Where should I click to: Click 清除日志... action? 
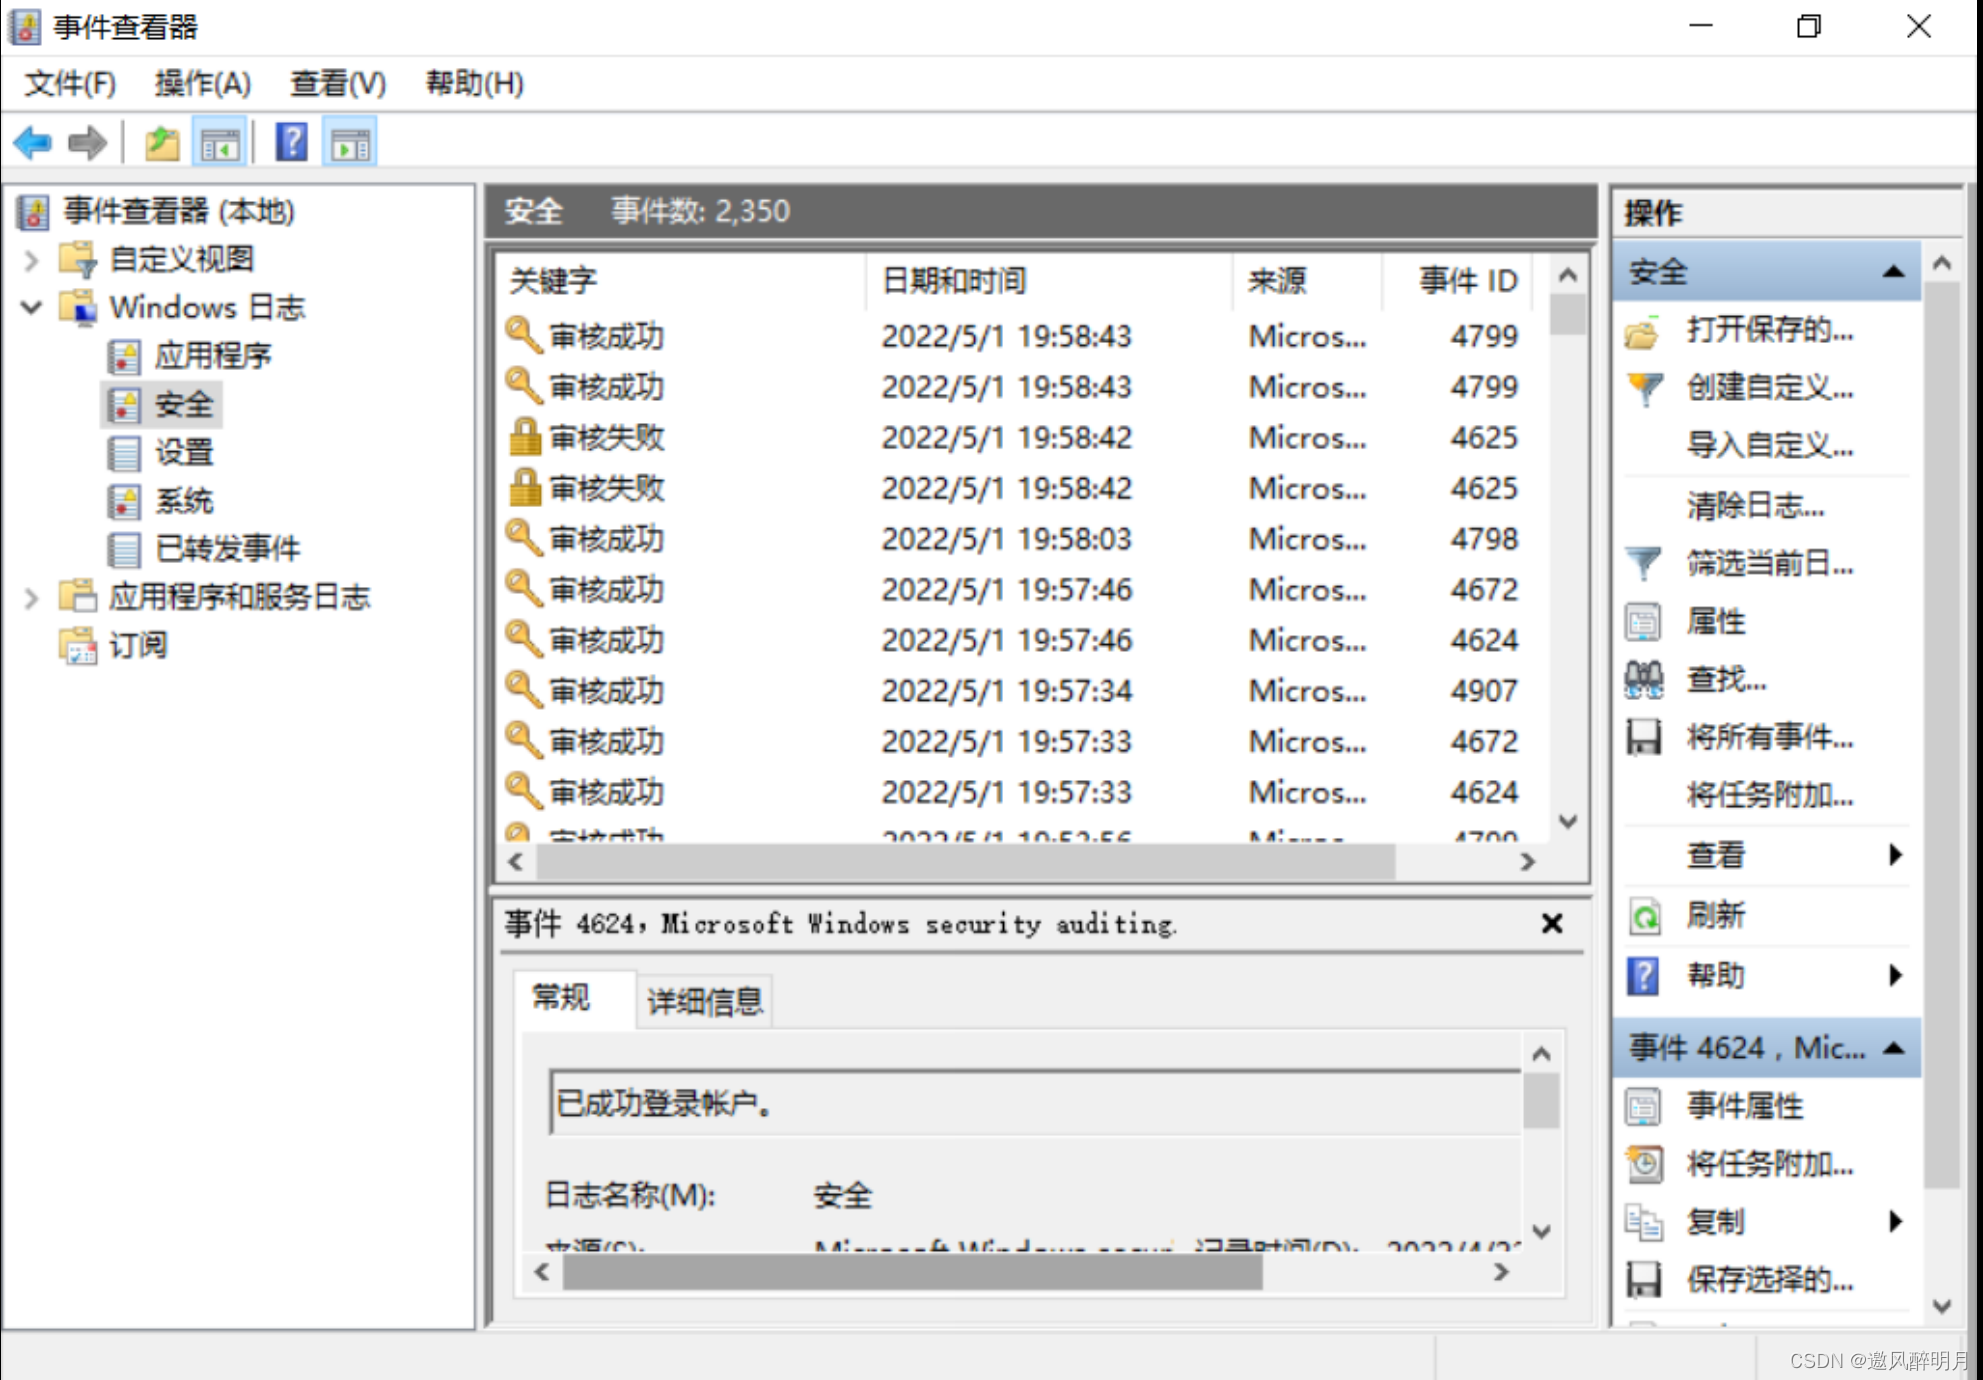coord(1755,506)
